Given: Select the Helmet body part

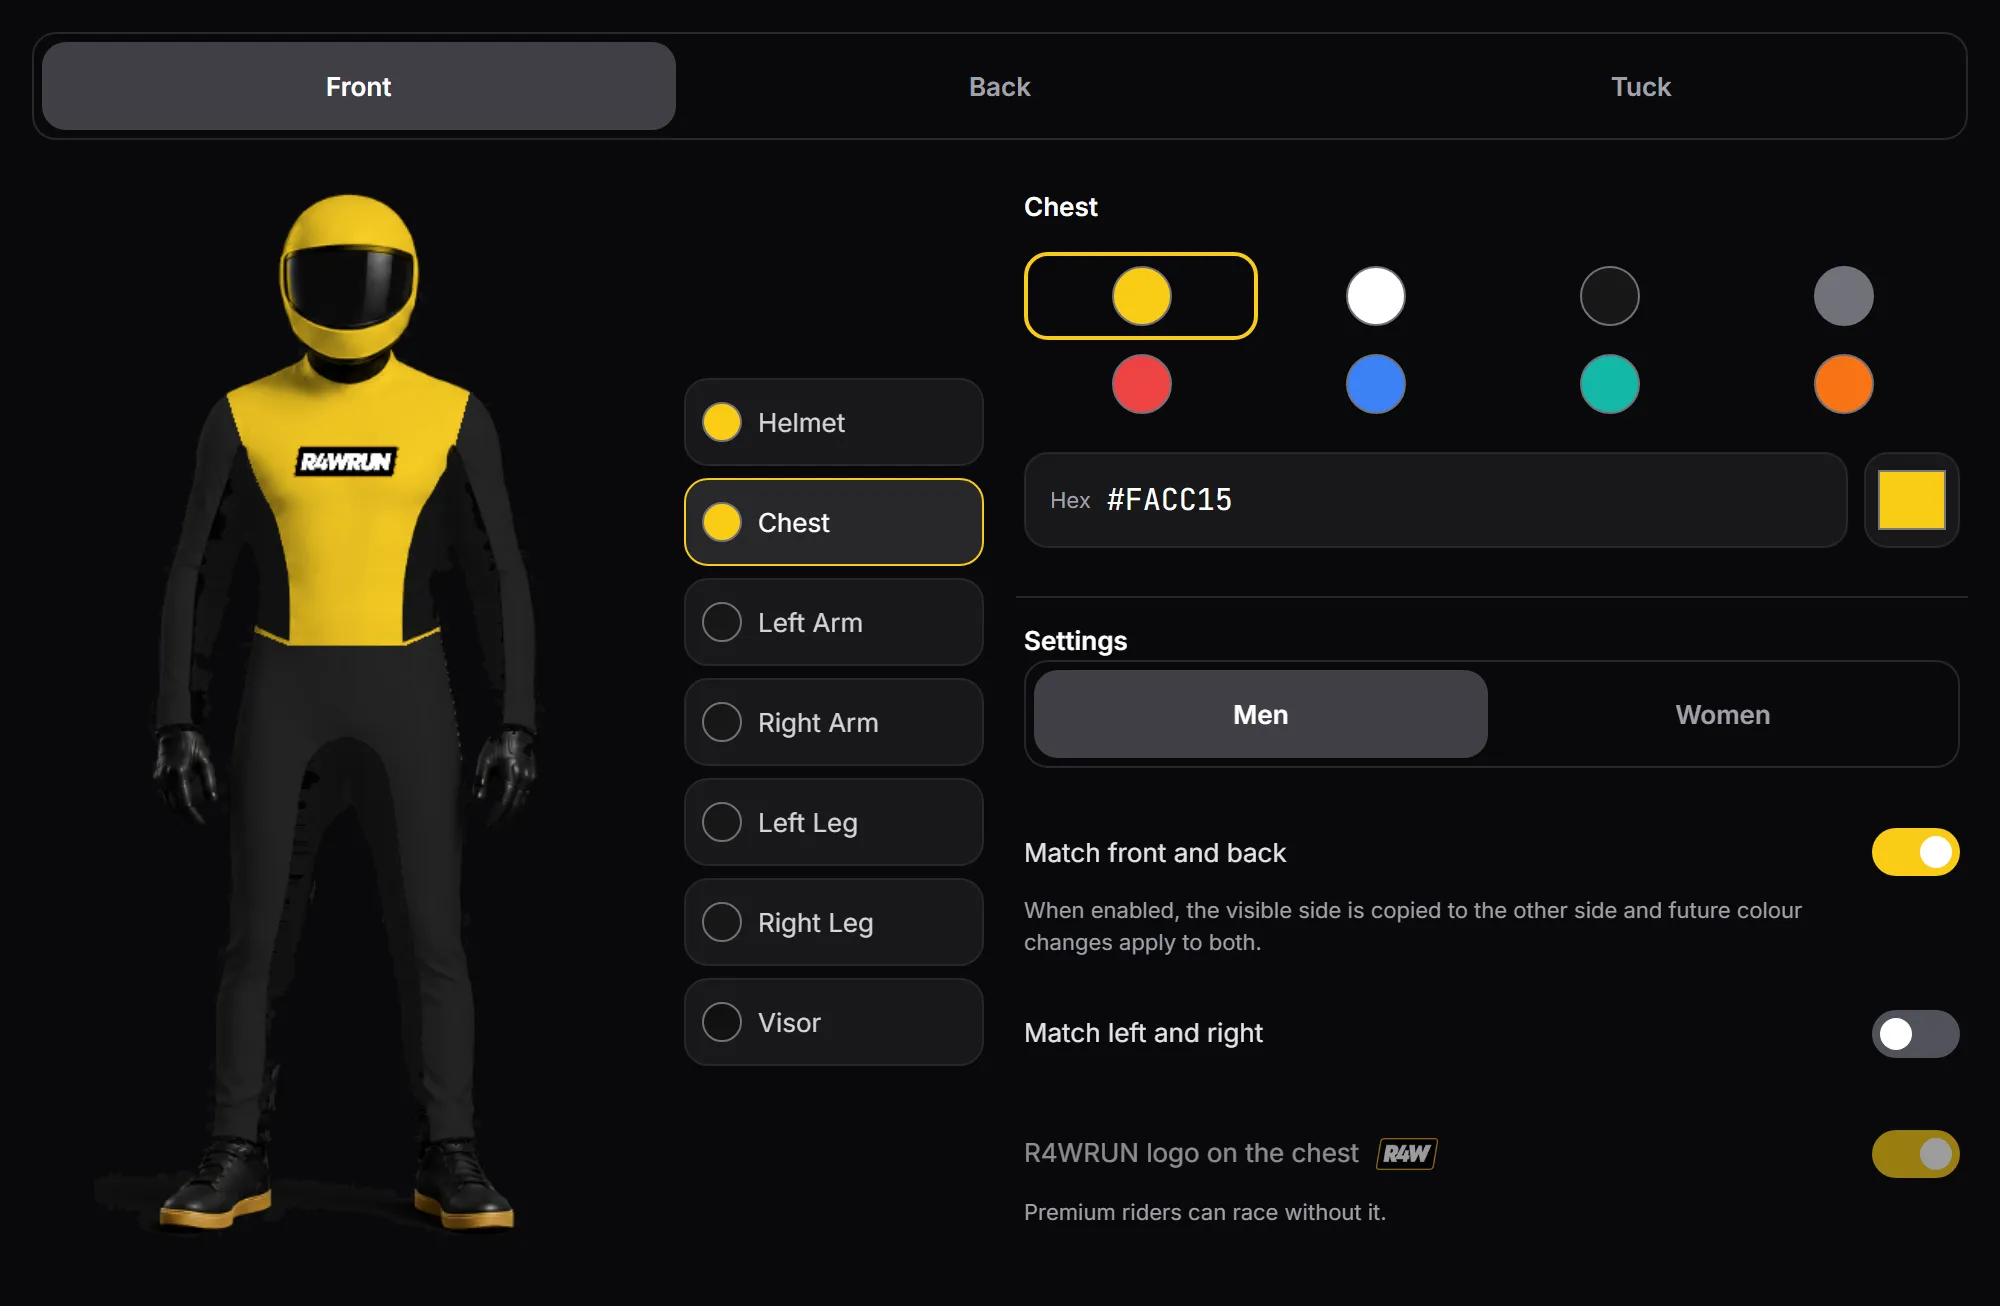Looking at the screenshot, I should [x=834, y=422].
